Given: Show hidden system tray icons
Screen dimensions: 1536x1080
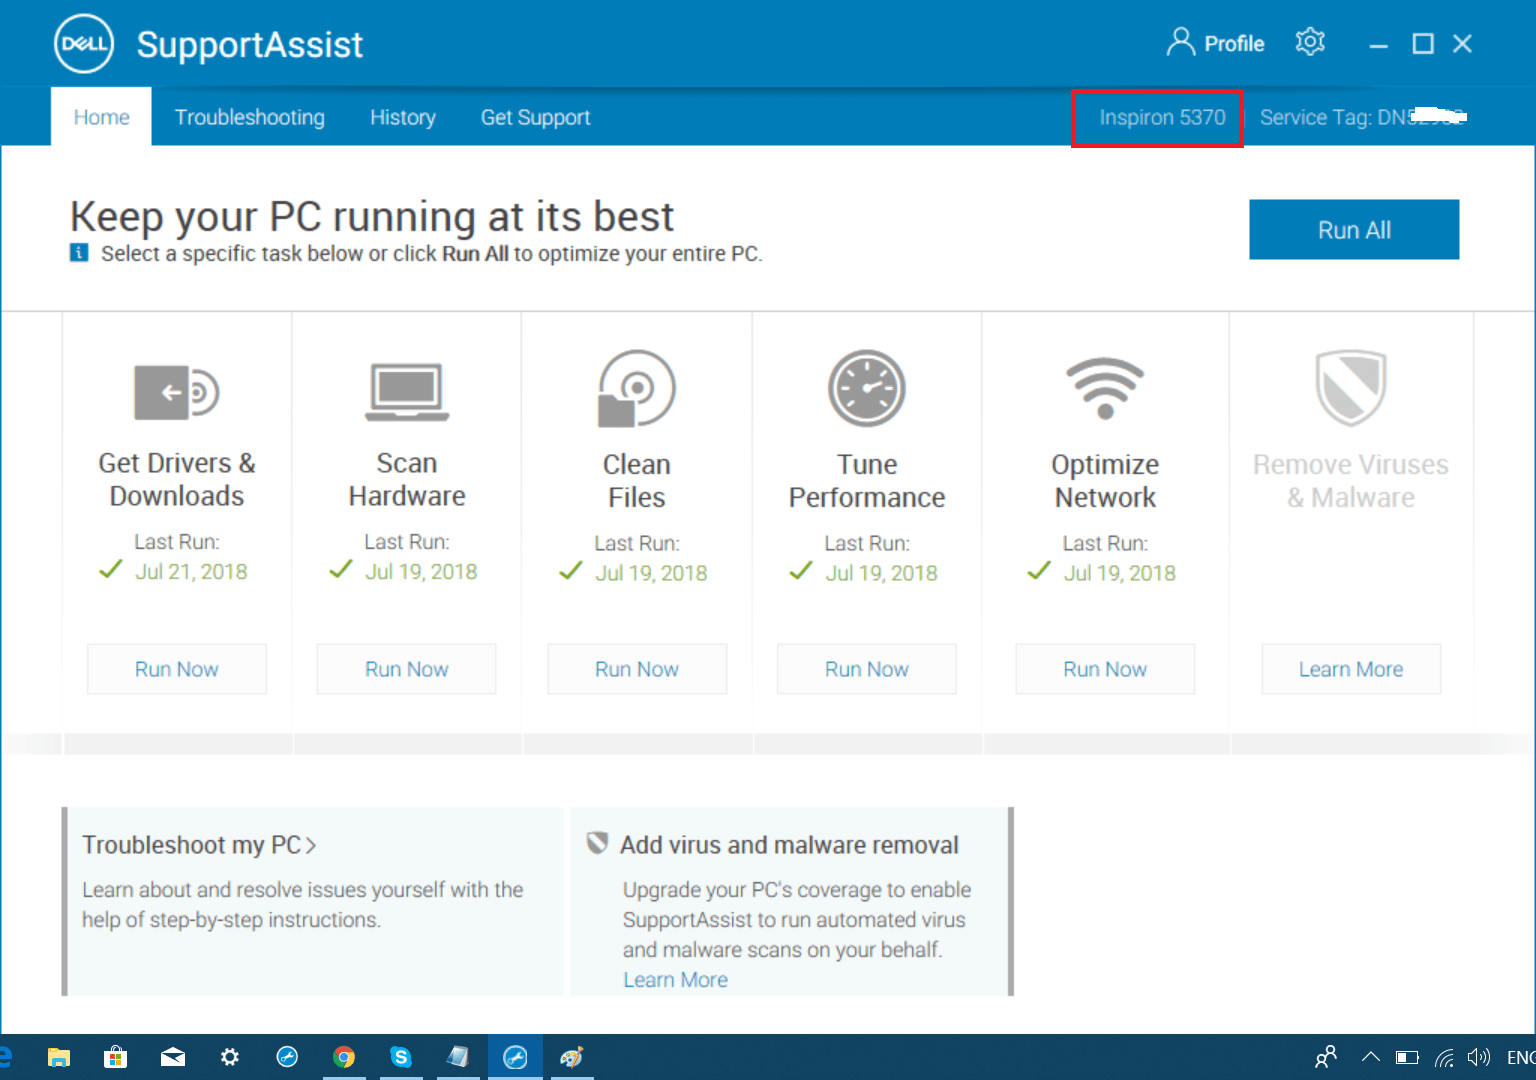Looking at the screenshot, I should tap(1371, 1057).
